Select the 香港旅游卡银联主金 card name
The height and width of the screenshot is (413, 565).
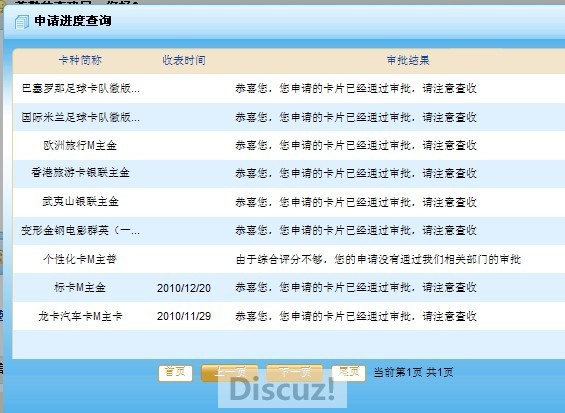point(80,173)
